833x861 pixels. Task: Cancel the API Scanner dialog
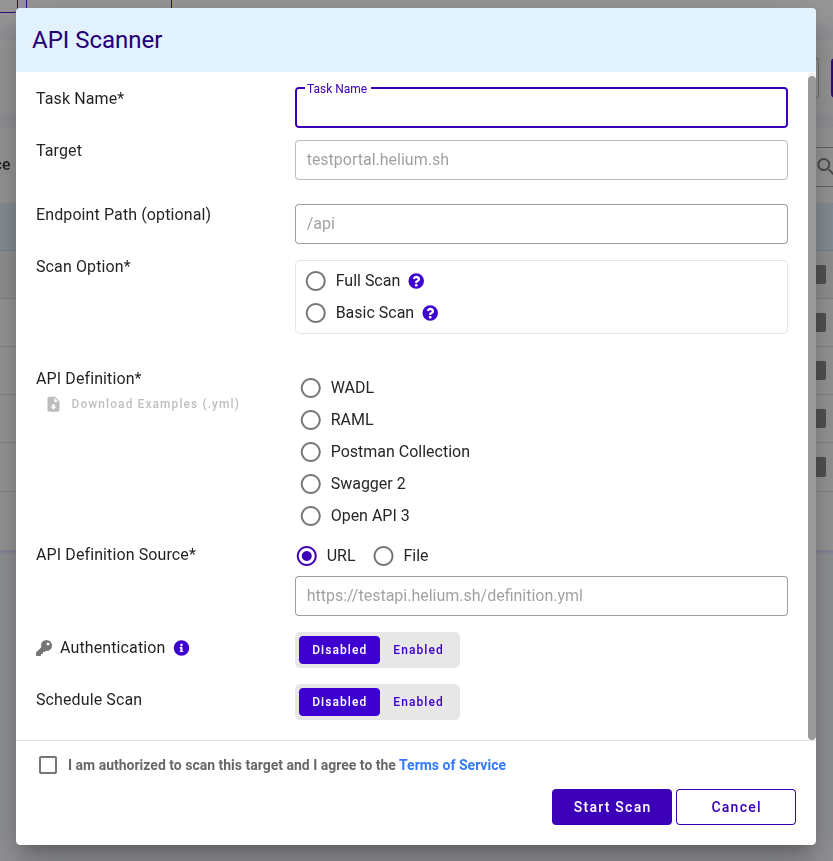pos(735,806)
